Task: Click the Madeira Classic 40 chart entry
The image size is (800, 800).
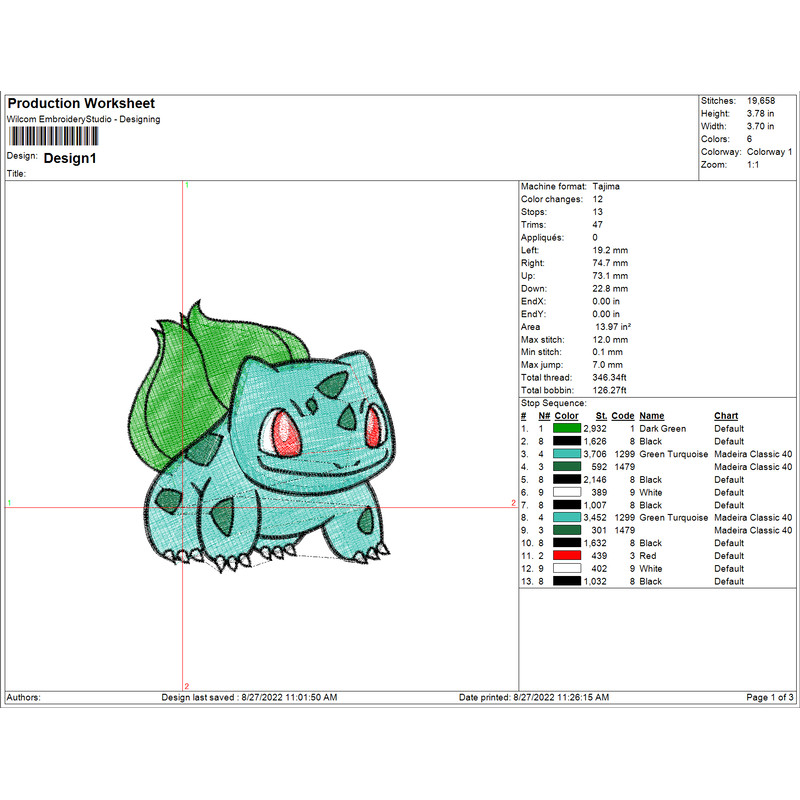Action: 753,453
